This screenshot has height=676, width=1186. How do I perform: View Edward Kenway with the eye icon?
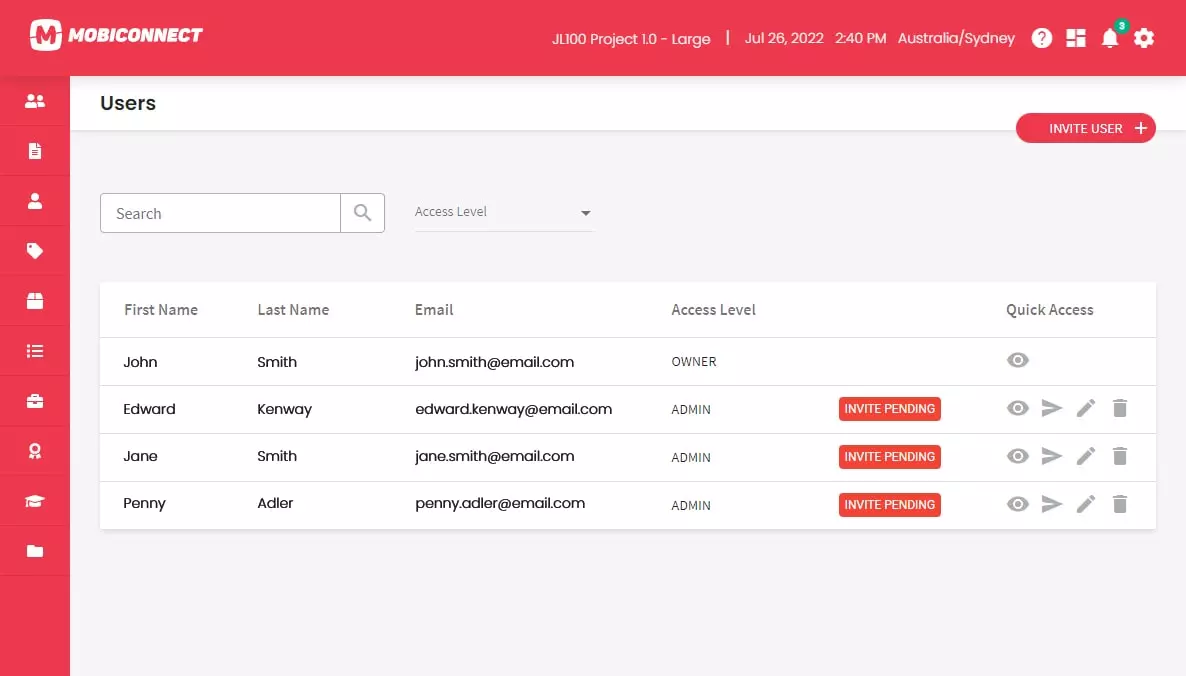tap(1017, 408)
